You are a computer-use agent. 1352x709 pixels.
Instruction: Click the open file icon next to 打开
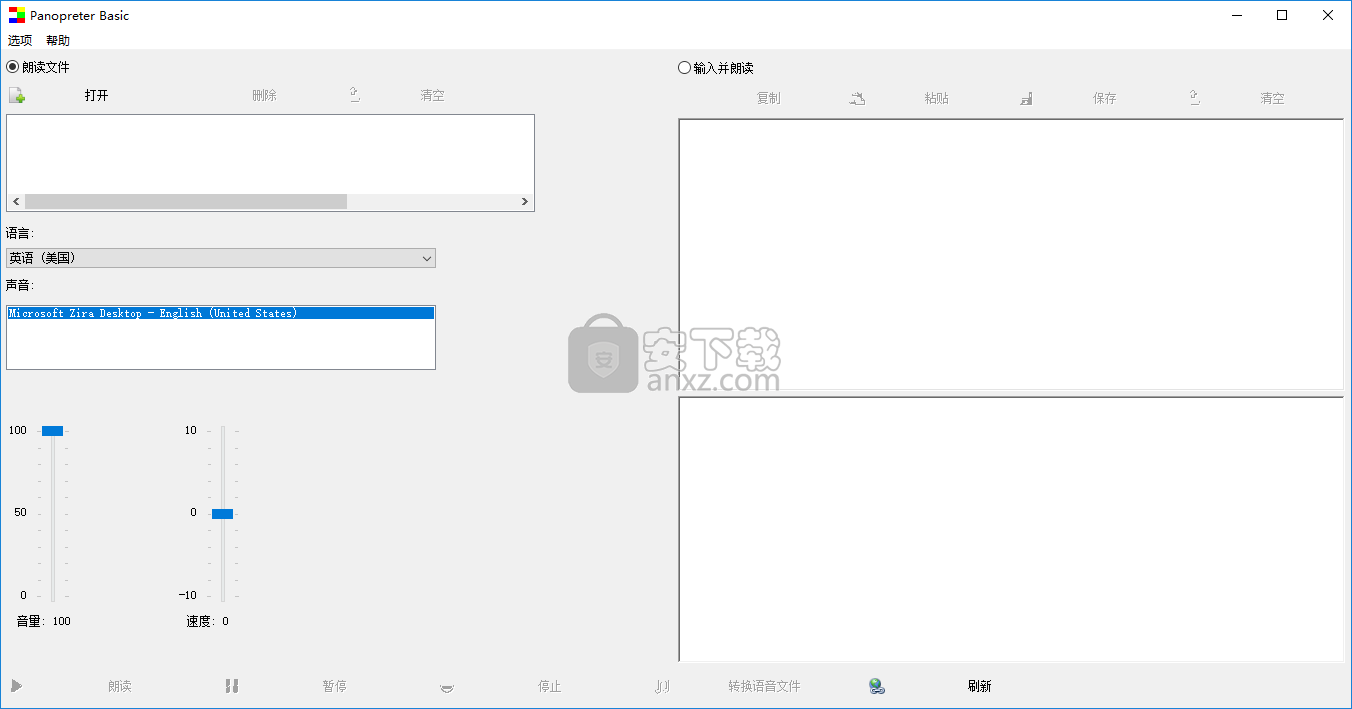[x=17, y=96]
